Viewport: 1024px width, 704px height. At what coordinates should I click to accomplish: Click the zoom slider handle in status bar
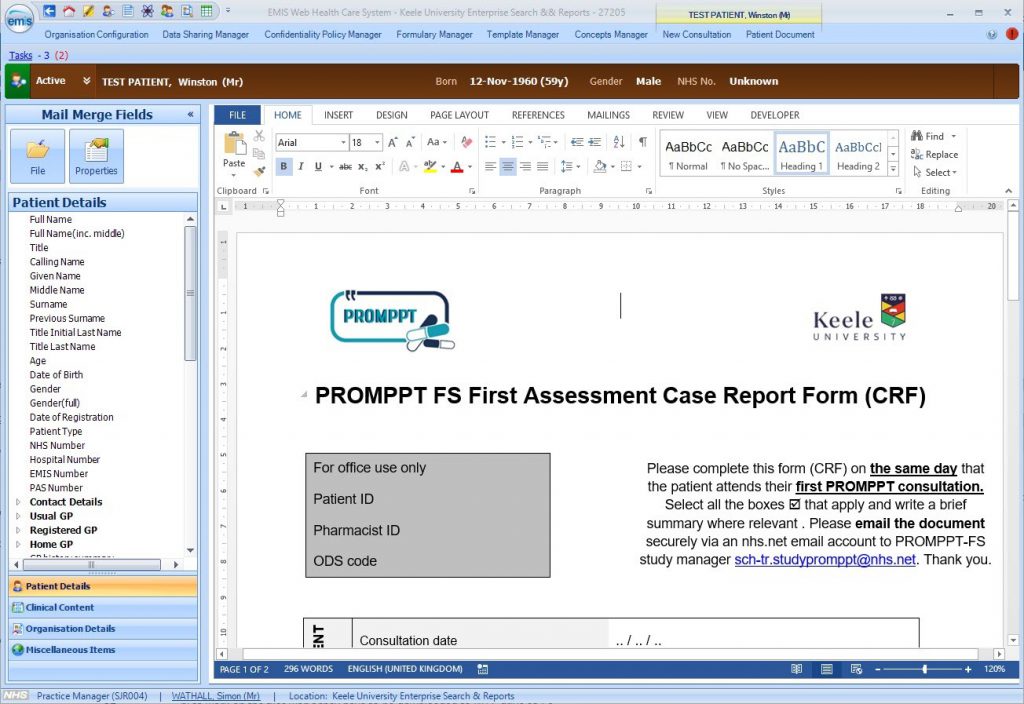[x=925, y=669]
